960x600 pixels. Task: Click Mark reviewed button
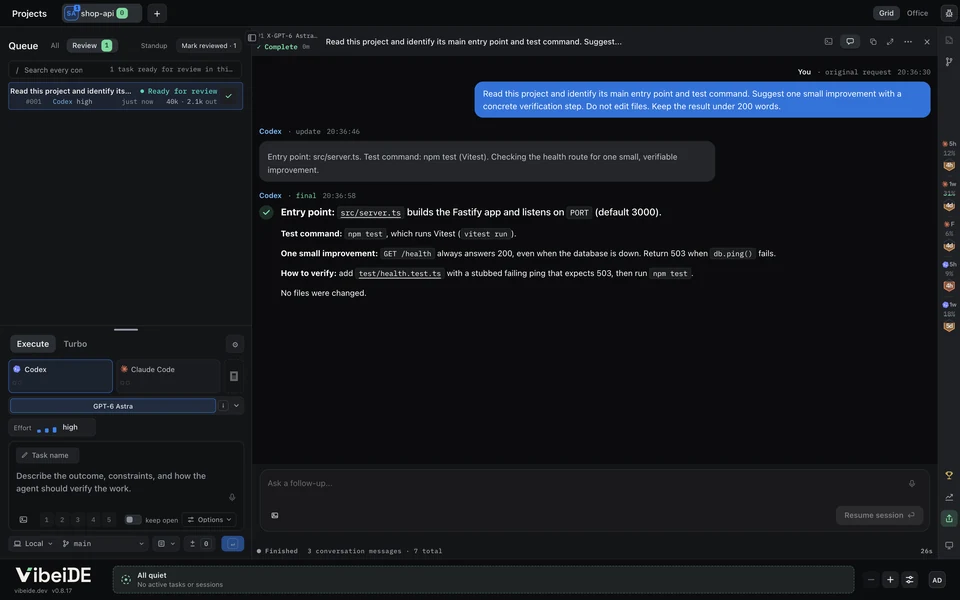point(209,45)
